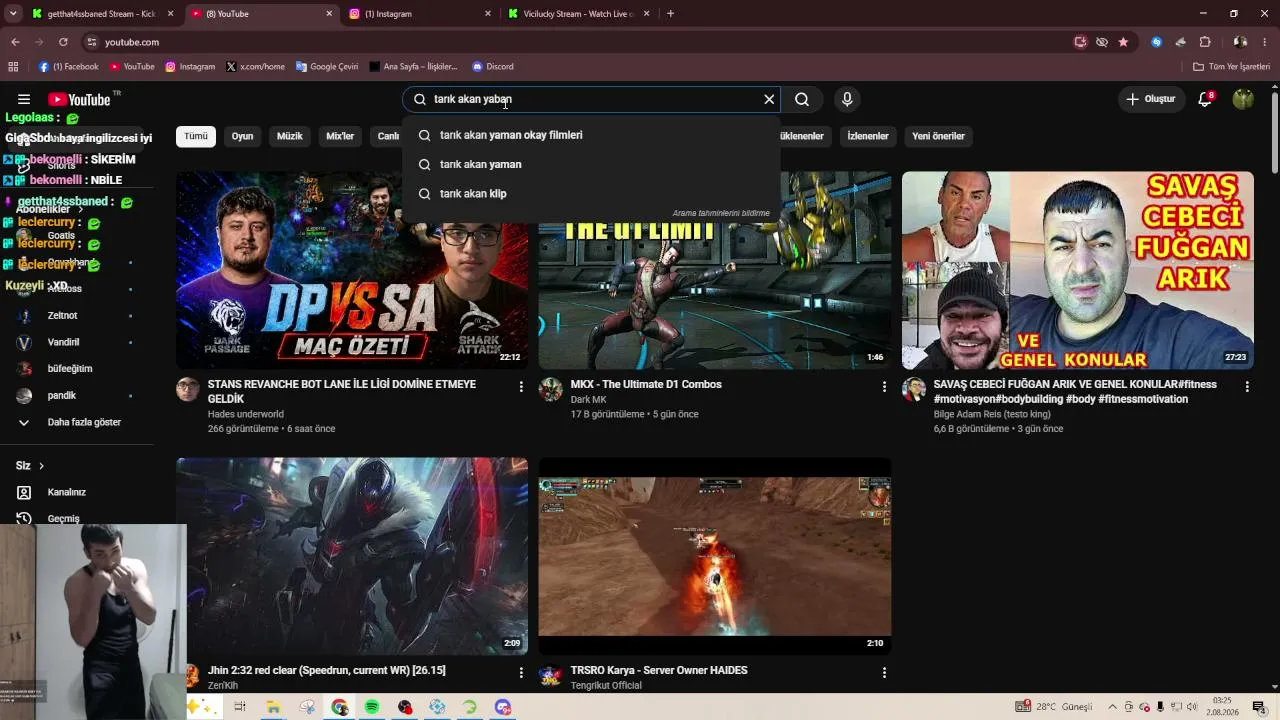Open the büfeeğitim subscription in the sidebar
The width and height of the screenshot is (1280, 720).
tap(77, 369)
